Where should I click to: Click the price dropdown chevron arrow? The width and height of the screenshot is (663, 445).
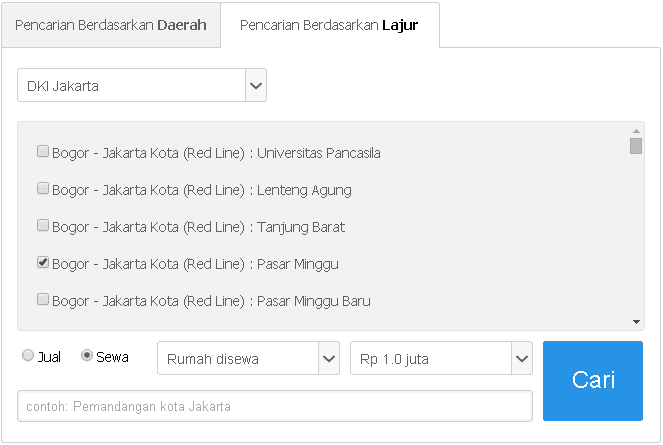tap(521, 358)
